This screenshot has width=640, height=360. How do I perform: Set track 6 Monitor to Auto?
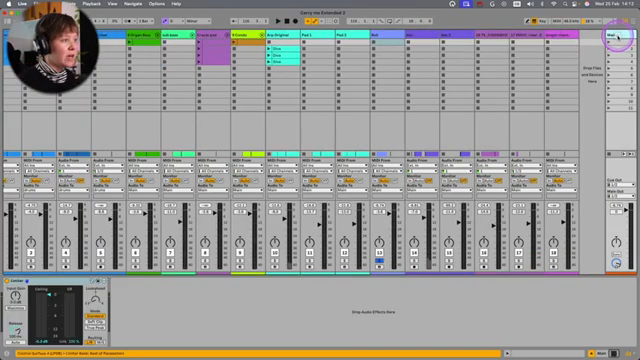click(x=140, y=180)
